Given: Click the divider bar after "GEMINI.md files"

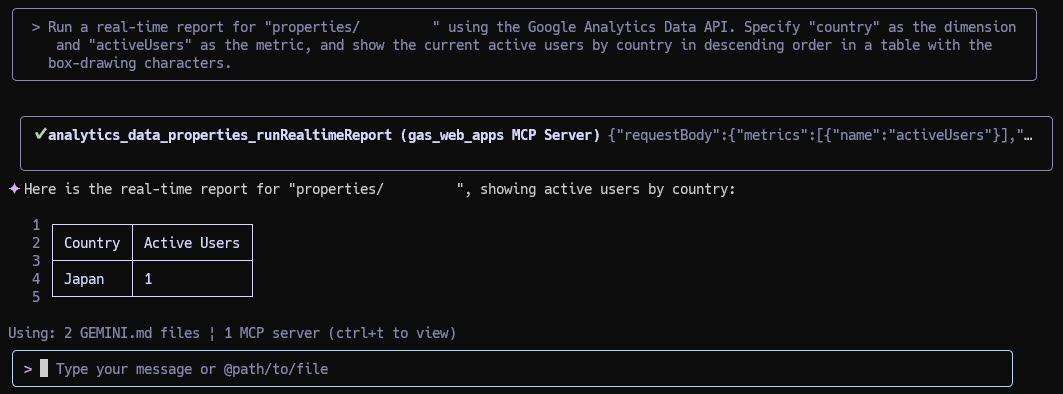Looking at the screenshot, I should [x=213, y=333].
